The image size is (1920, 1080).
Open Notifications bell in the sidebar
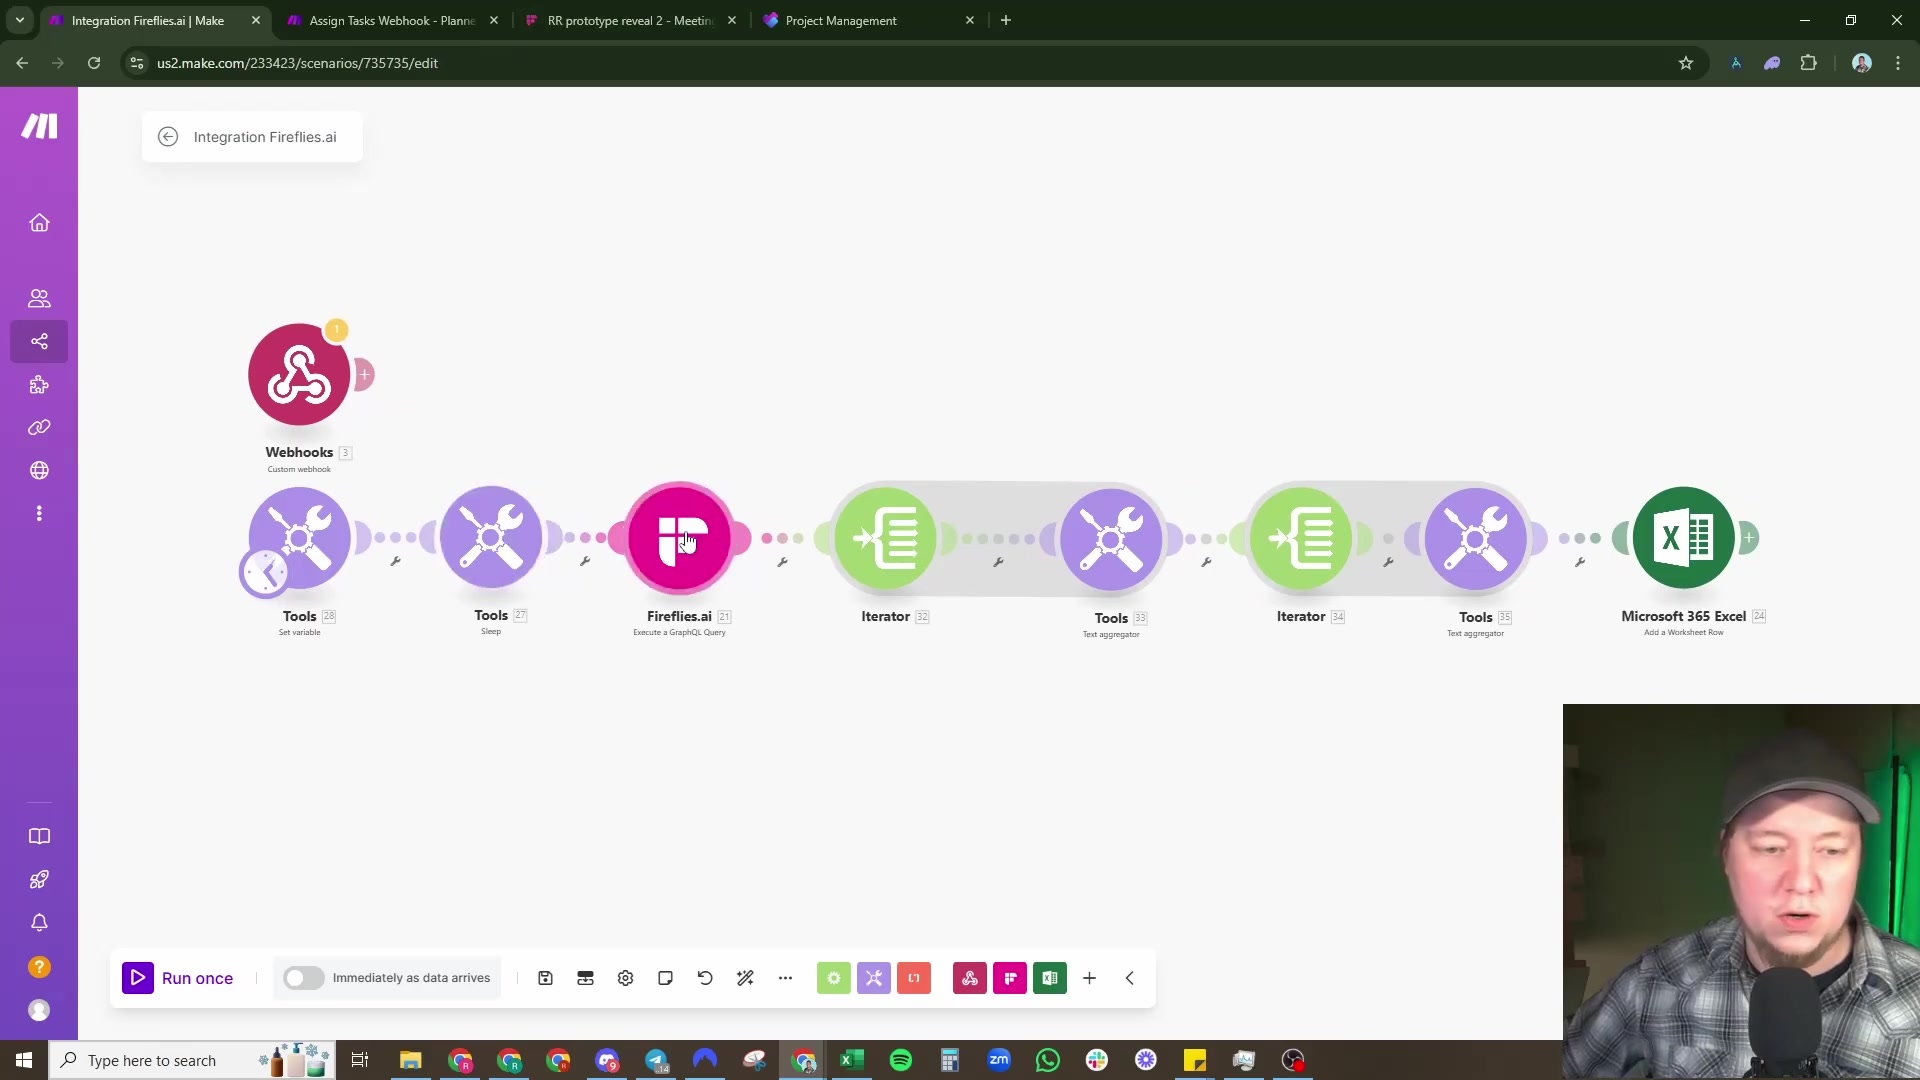(39, 923)
